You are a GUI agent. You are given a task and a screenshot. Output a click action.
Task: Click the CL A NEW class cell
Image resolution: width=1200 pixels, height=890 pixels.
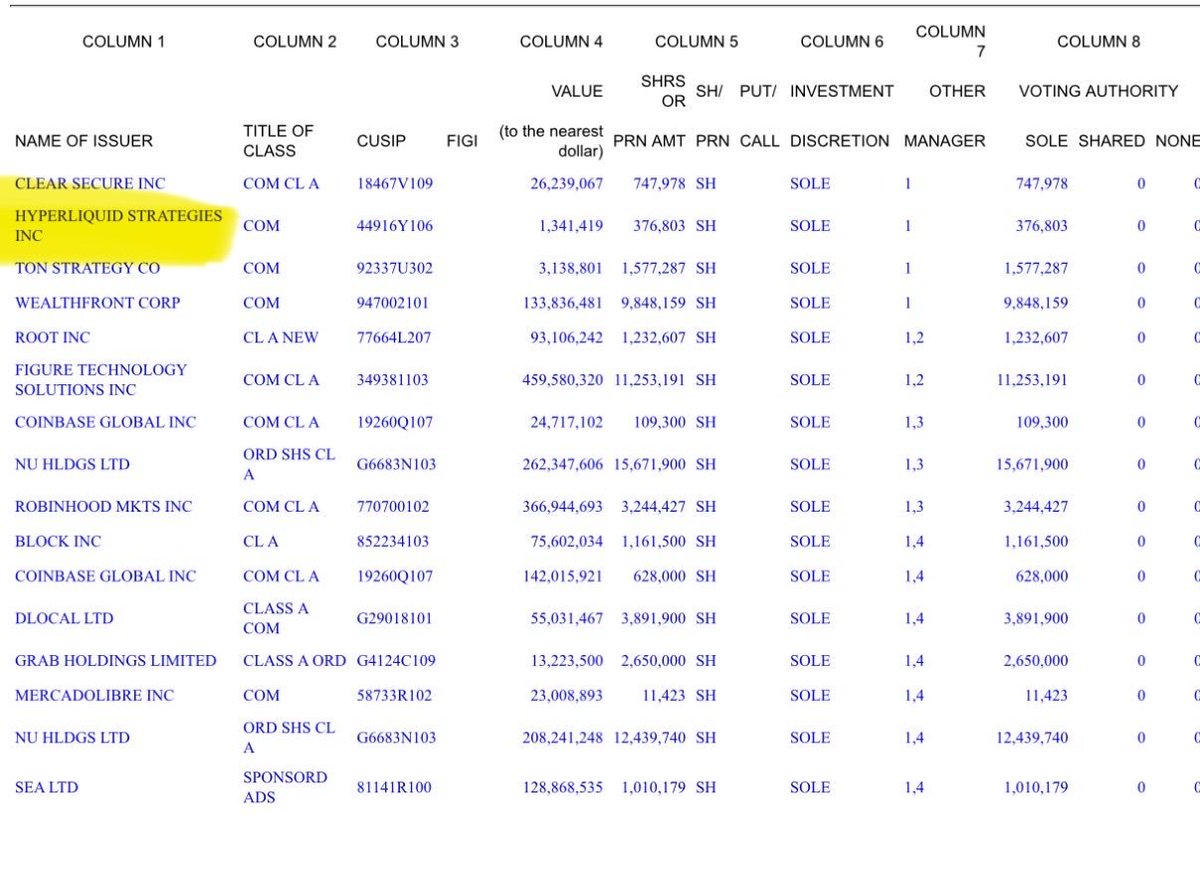point(280,338)
